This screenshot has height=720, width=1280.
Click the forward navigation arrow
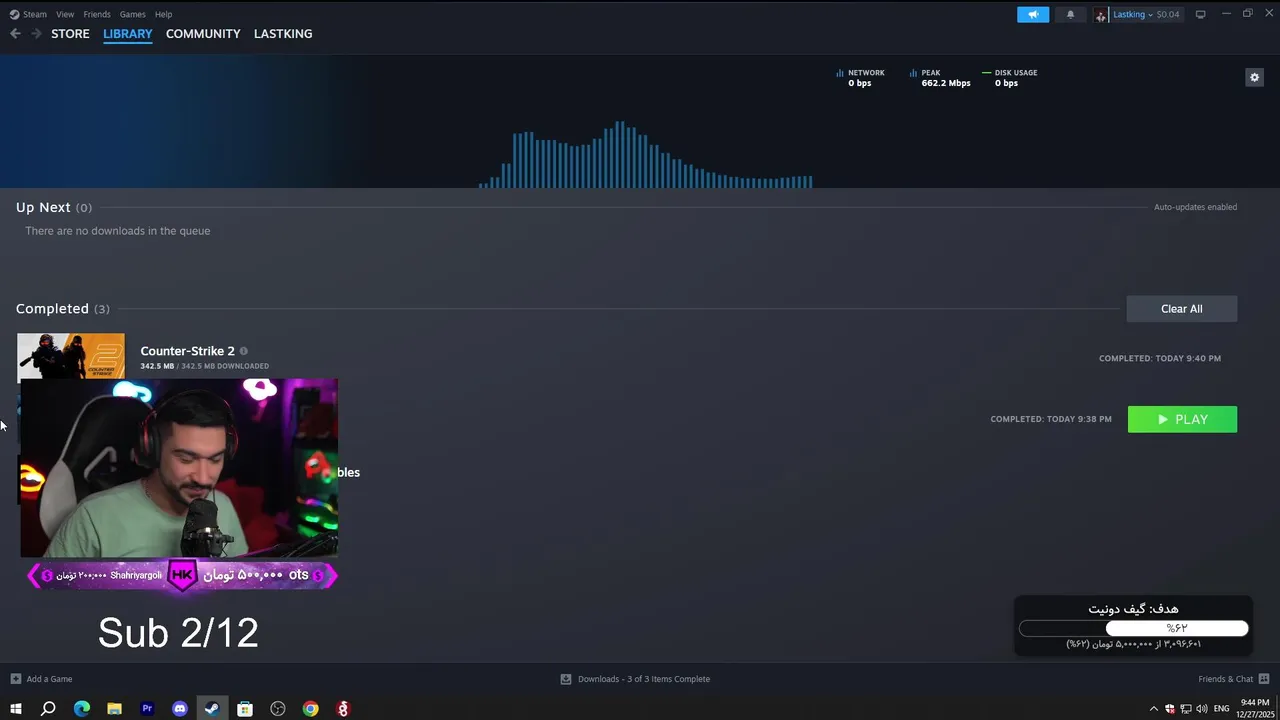click(x=37, y=34)
